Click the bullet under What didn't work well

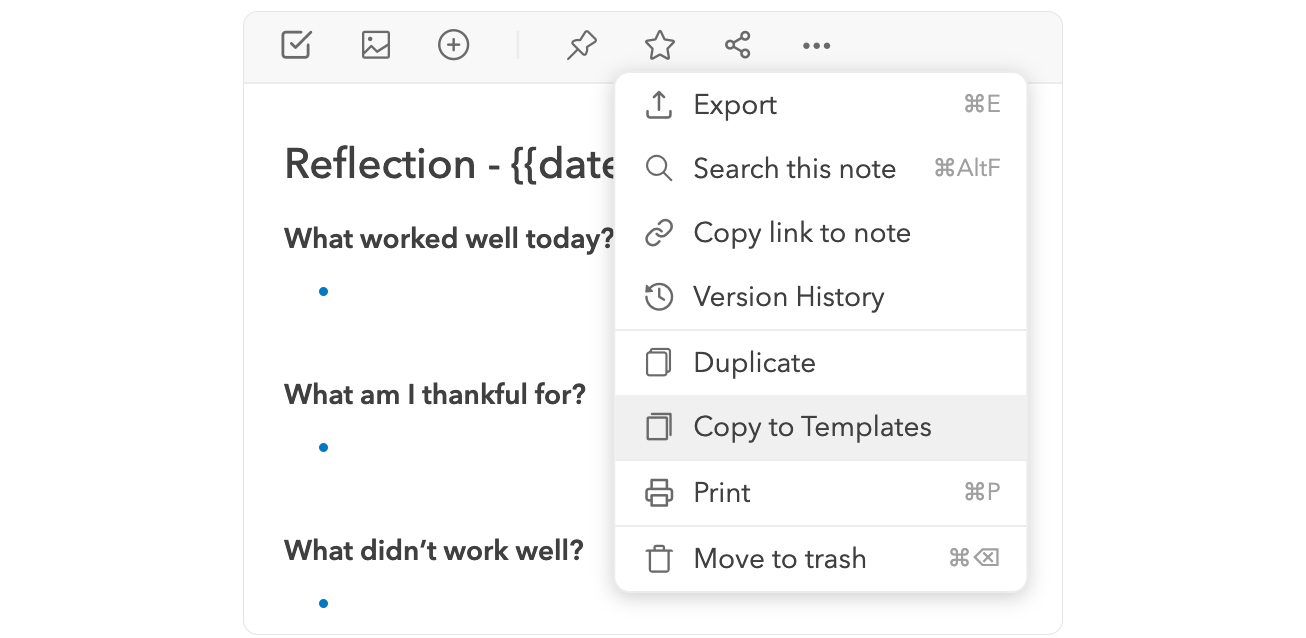tap(323, 603)
